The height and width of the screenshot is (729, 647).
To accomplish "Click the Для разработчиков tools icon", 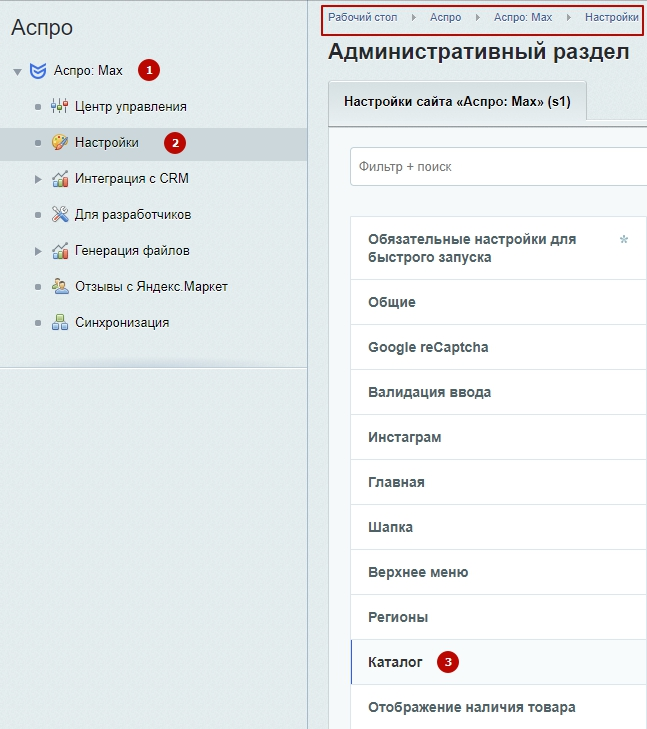I will coord(60,214).
